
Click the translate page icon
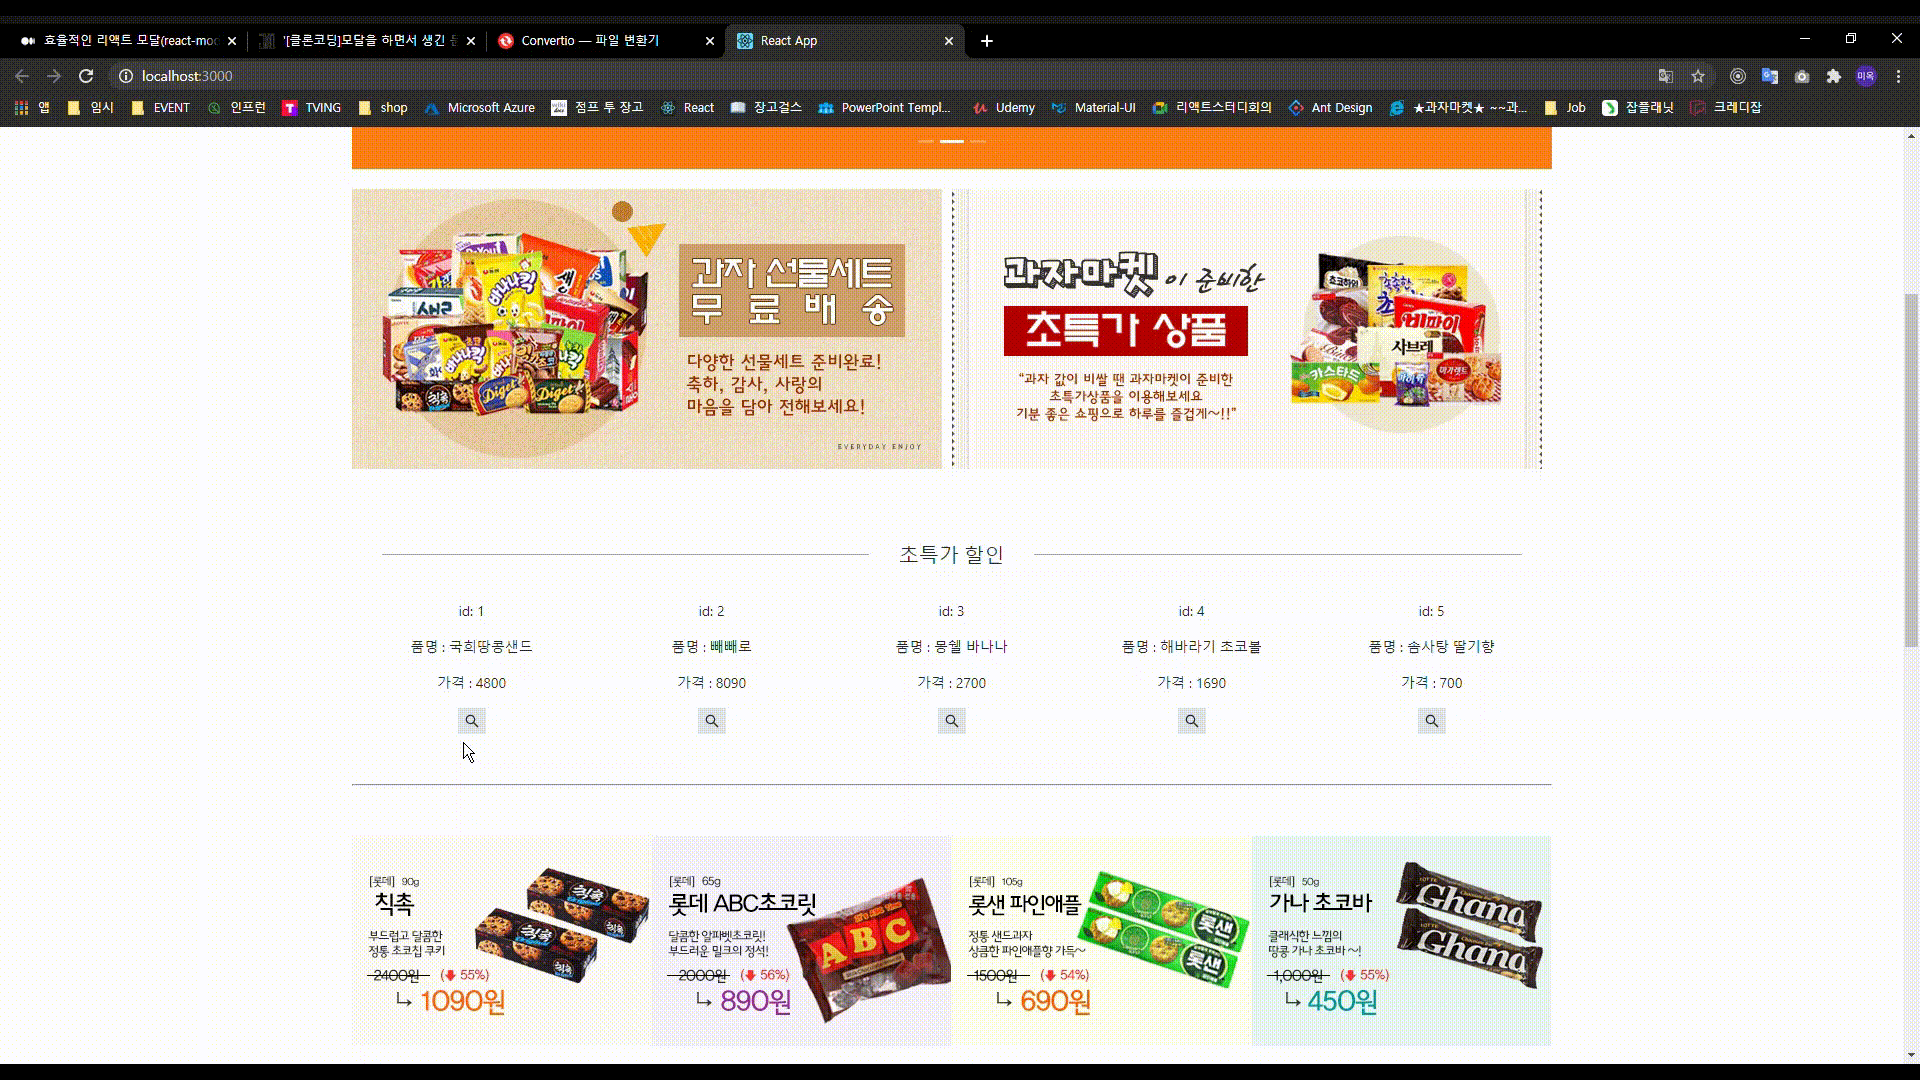(1666, 76)
